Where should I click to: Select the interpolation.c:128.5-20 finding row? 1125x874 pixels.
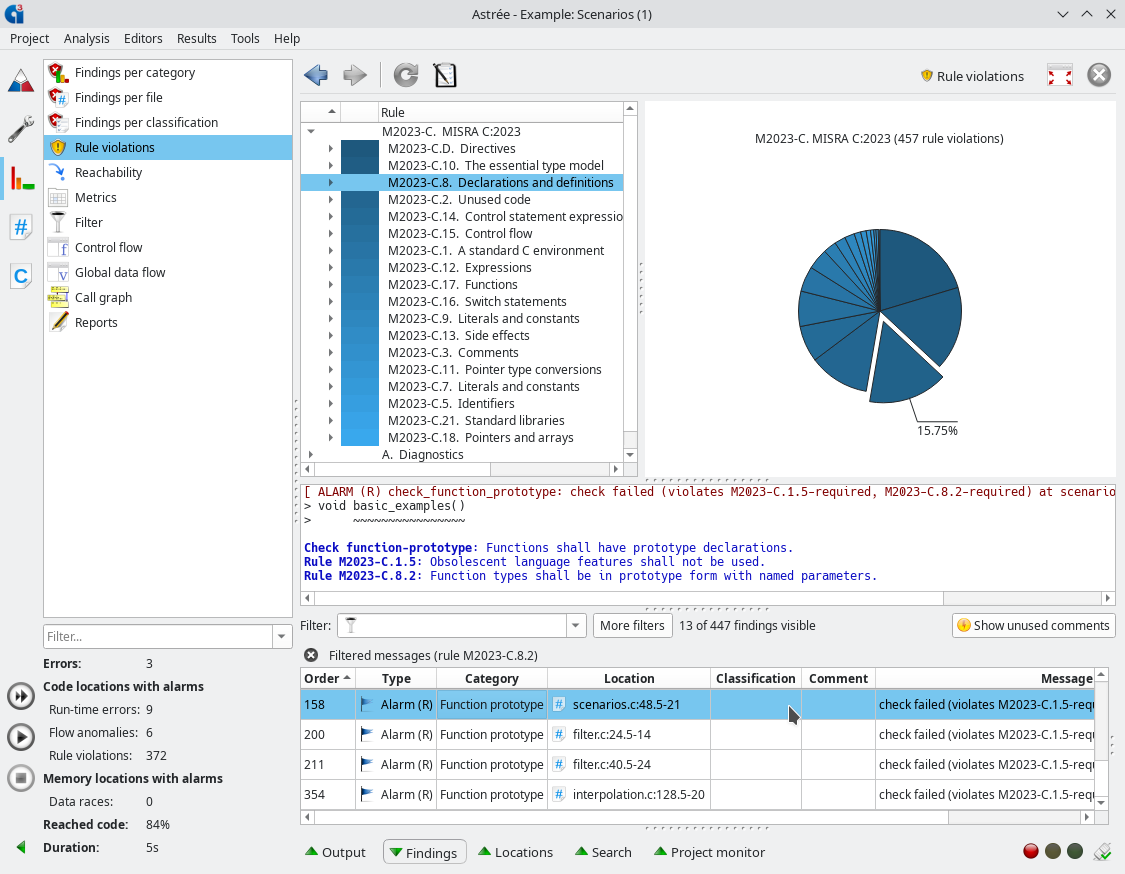[x=697, y=795]
